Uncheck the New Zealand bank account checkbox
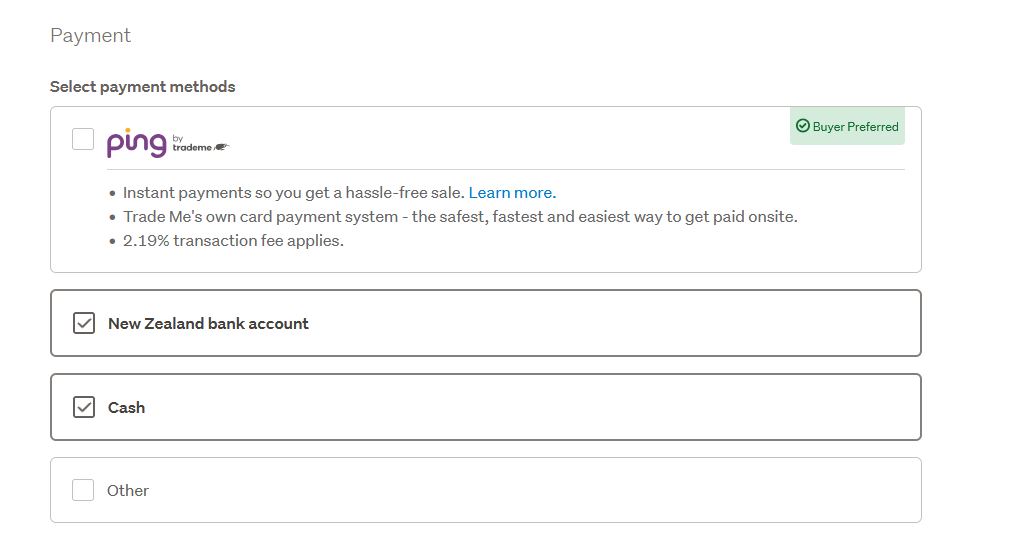The image size is (1029, 546). pyautogui.click(x=84, y=323)
